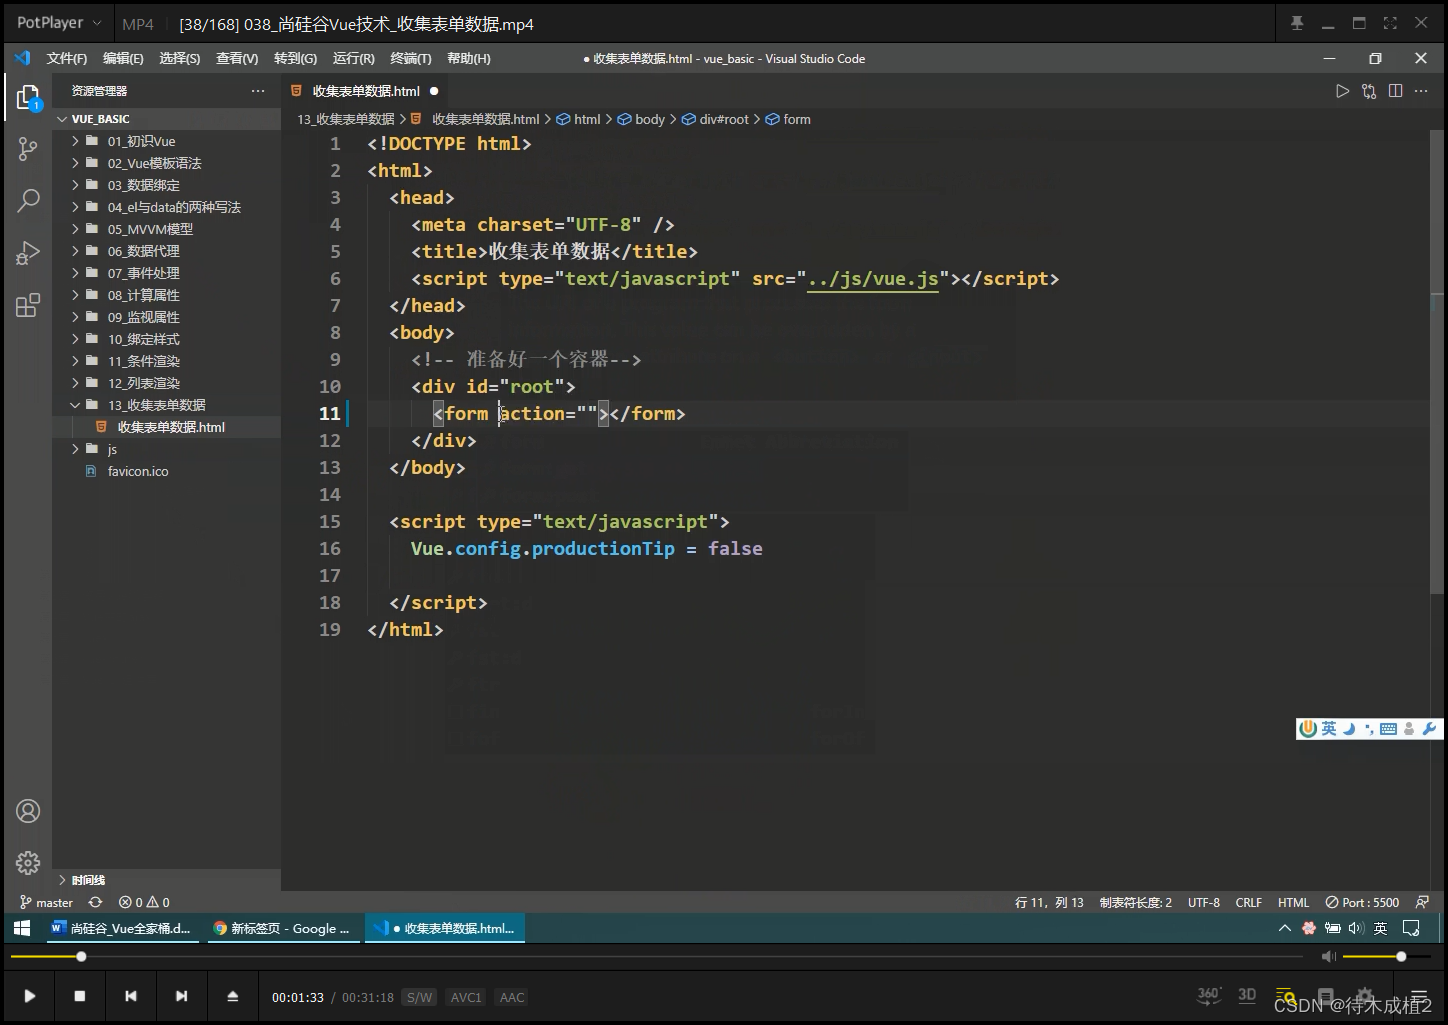Click the PotPlayer 3D mode icon
This screenshot has height=1025, width=1448.
pos(1247,995)
